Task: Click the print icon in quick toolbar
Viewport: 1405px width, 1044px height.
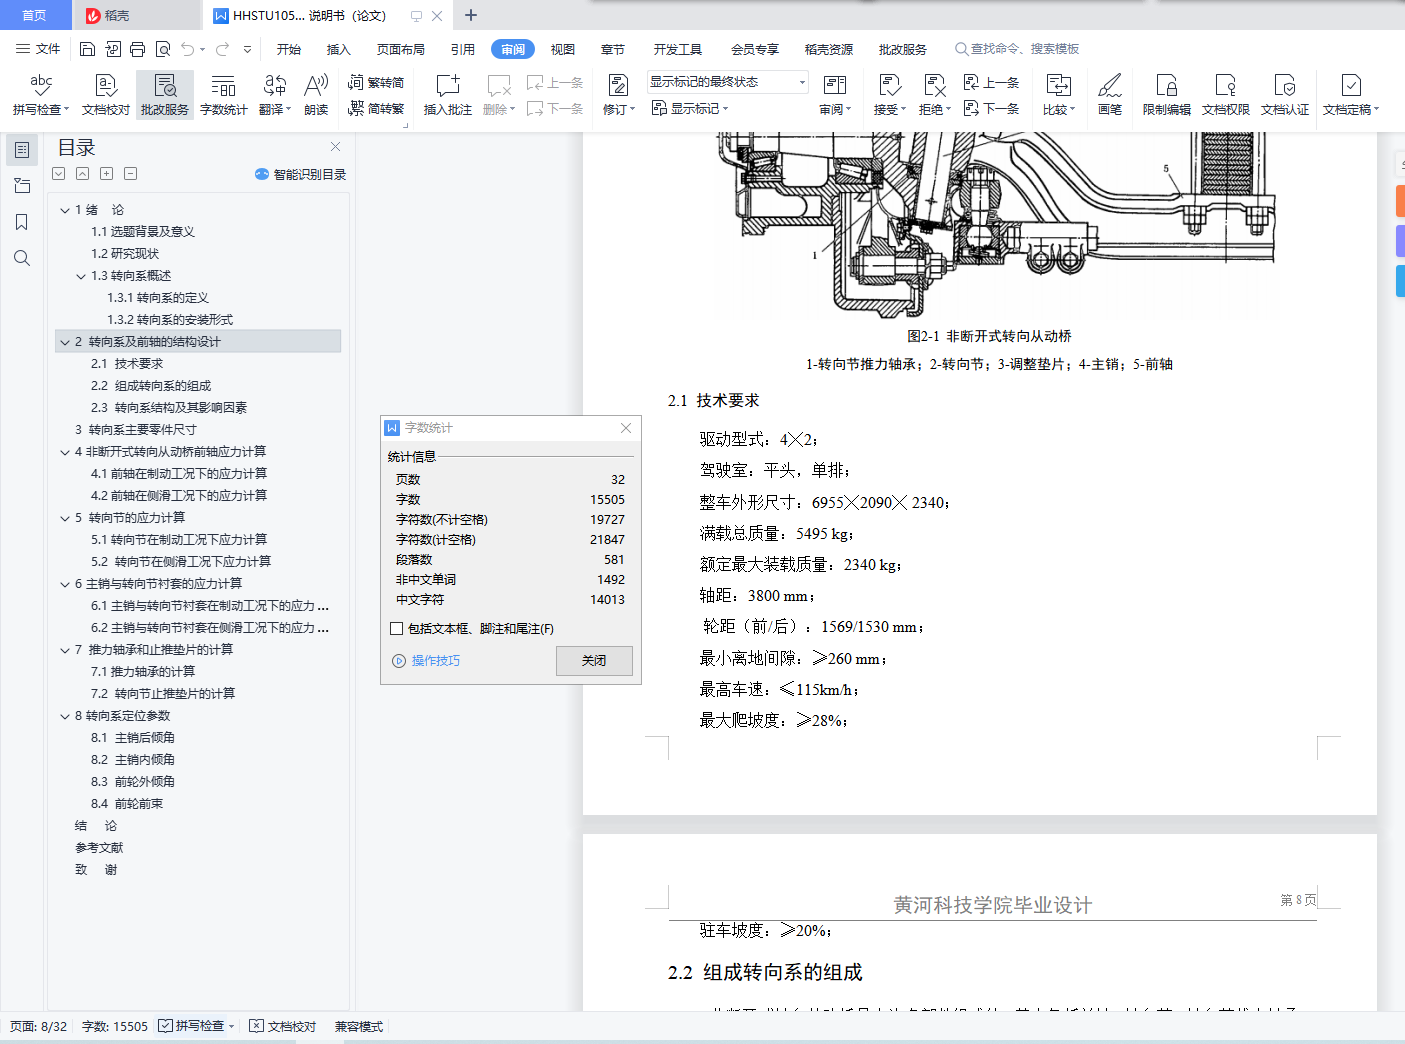Action: 137,49
